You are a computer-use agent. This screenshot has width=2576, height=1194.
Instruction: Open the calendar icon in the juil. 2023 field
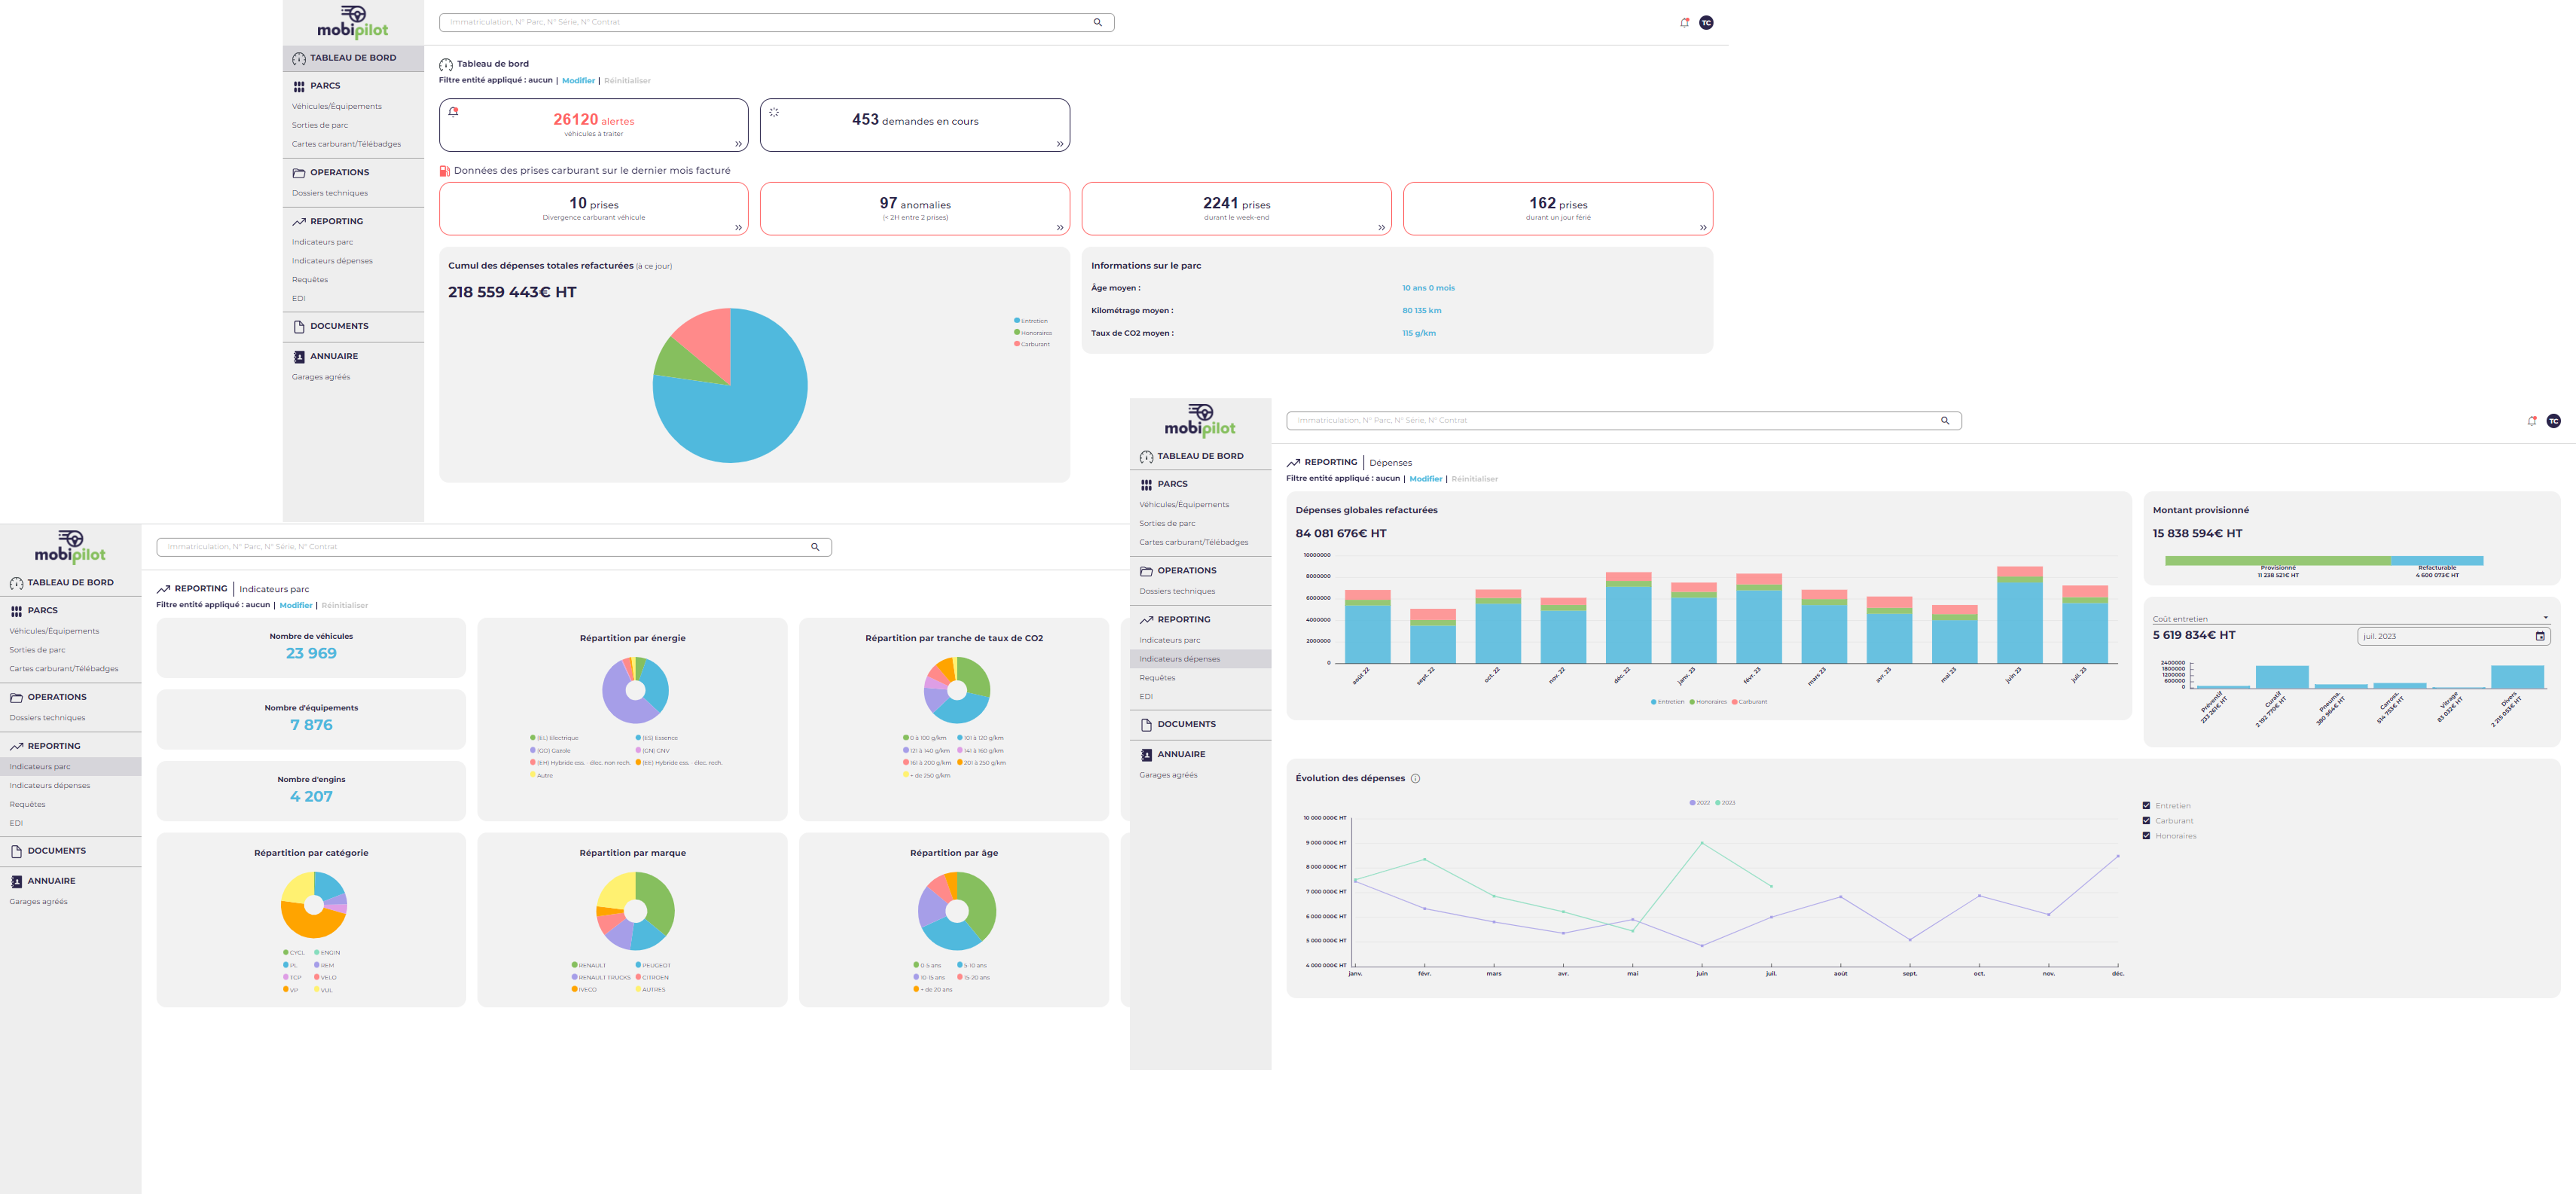(x=2540, y=636)
